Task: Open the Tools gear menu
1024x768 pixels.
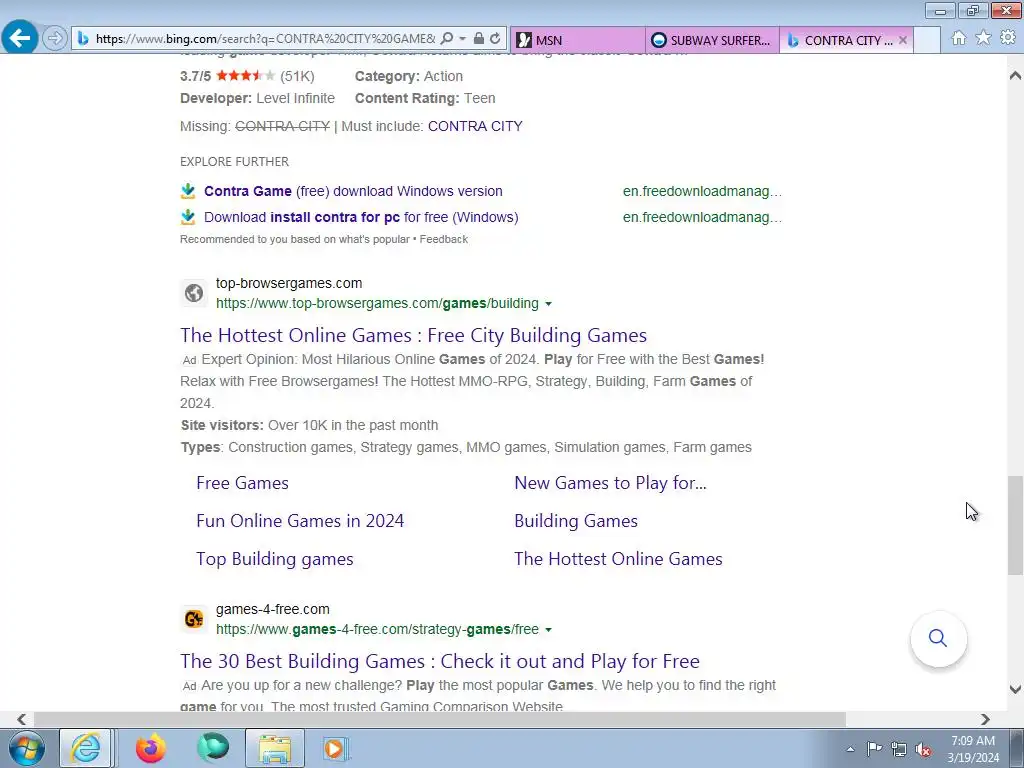Action: [1008, 38]
